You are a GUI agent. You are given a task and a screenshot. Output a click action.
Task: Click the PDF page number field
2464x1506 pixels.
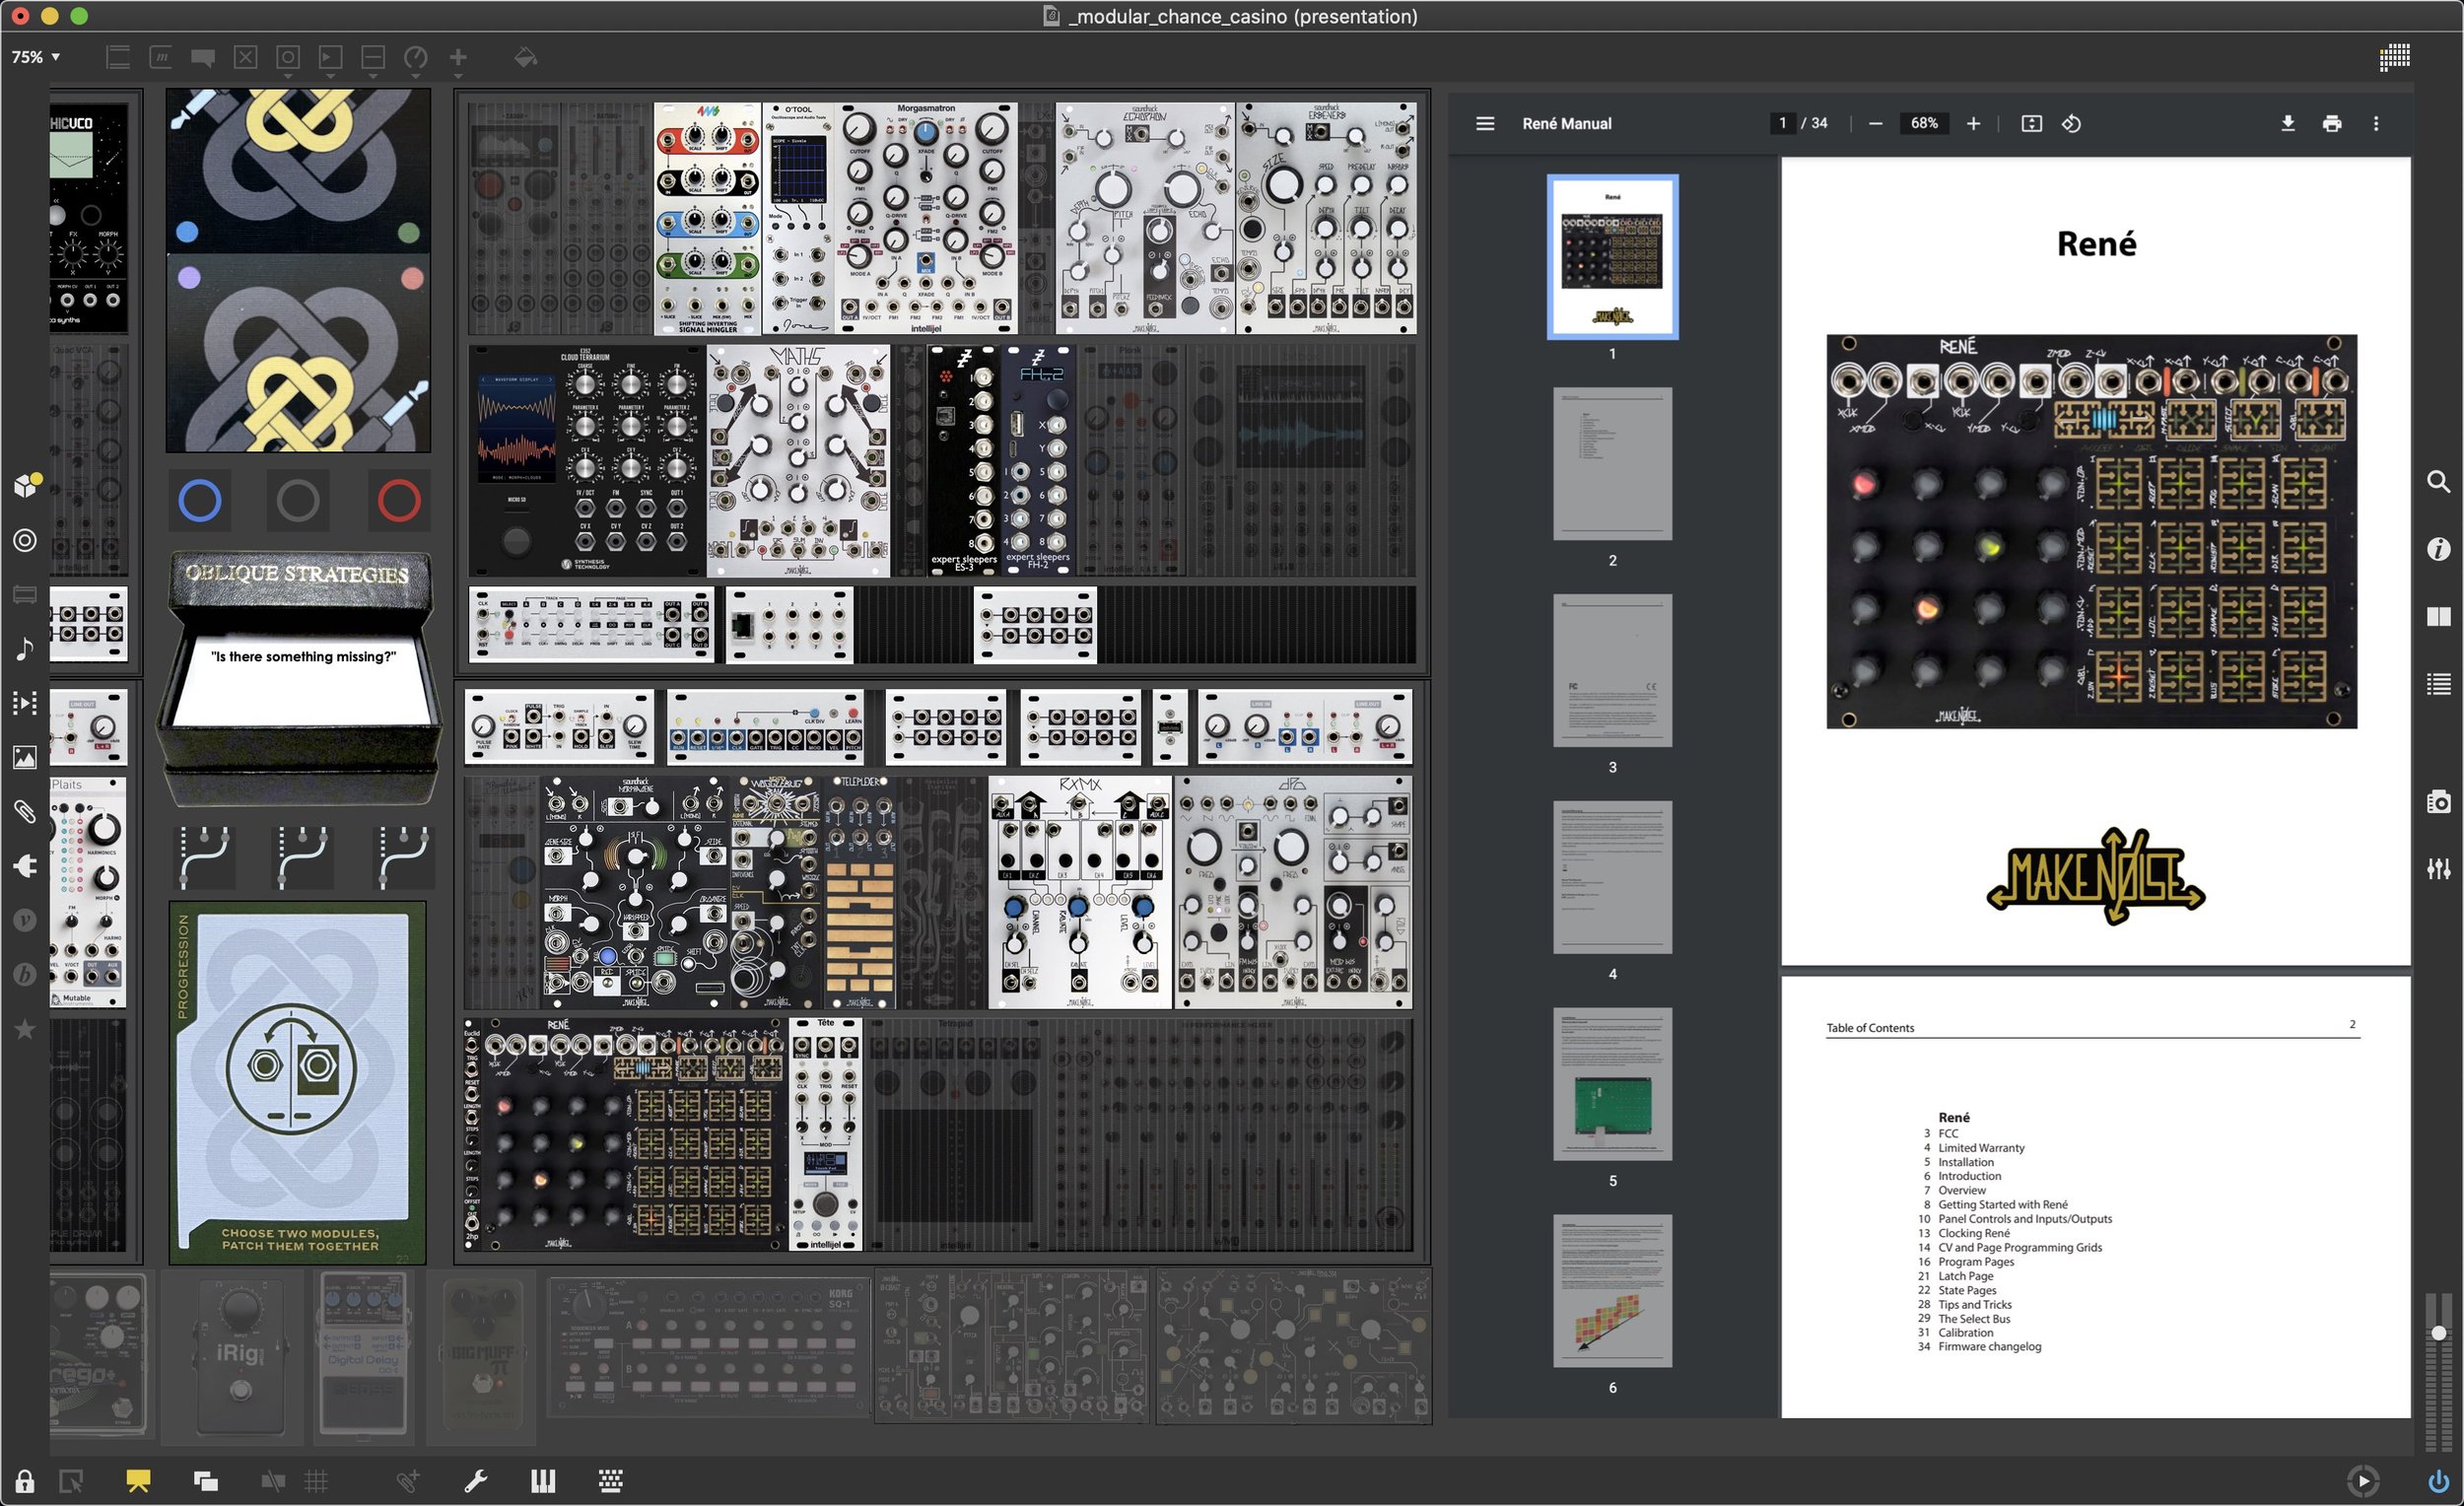[1782, 124]
